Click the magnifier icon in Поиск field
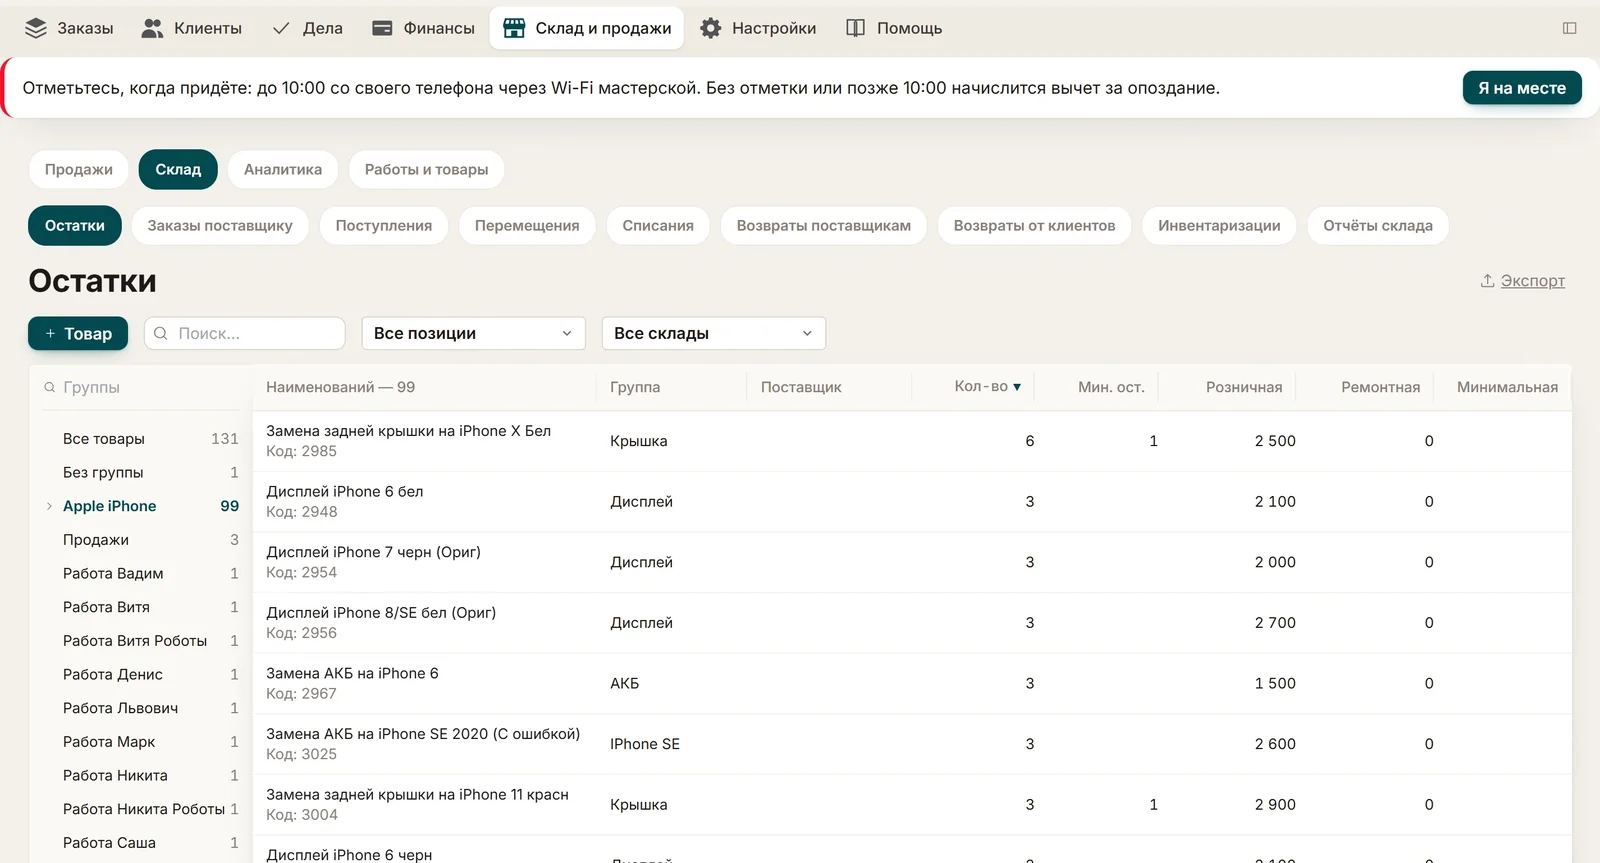Viewport: 1600px width, 863px height. [161, 333]
